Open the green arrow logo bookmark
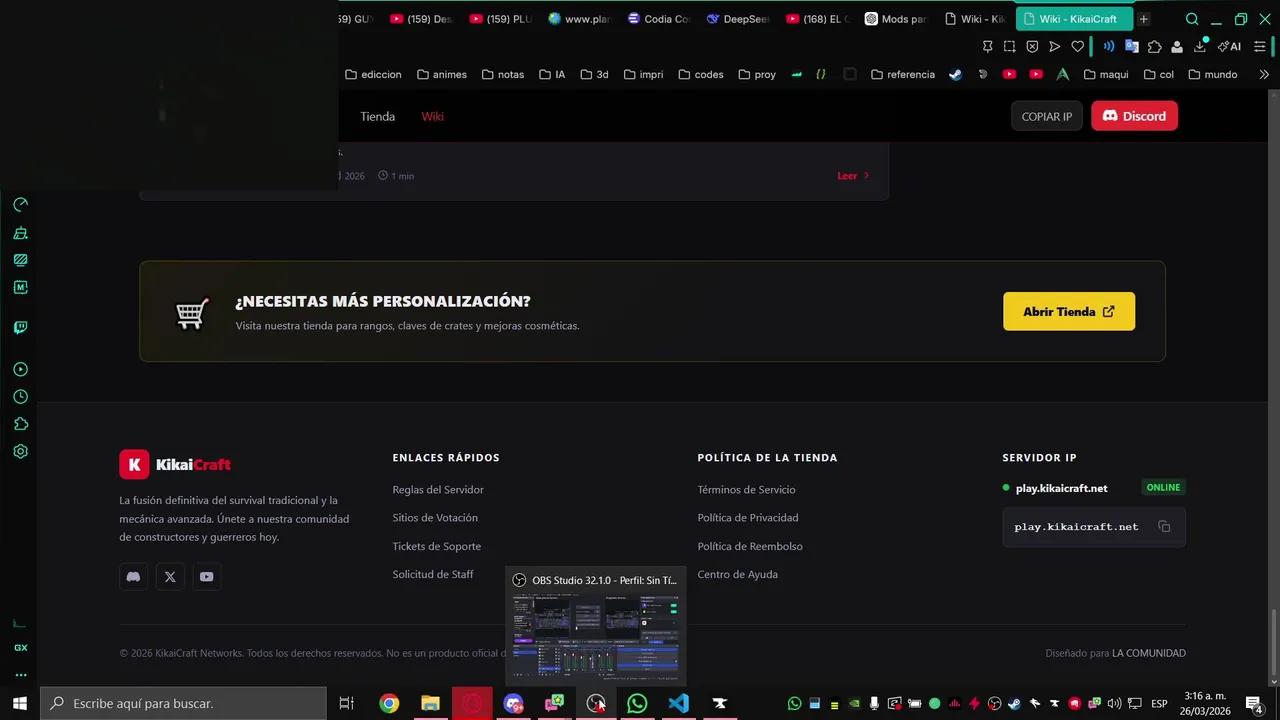Viewport: 1280px width, 720px height. coord(1062,74)
